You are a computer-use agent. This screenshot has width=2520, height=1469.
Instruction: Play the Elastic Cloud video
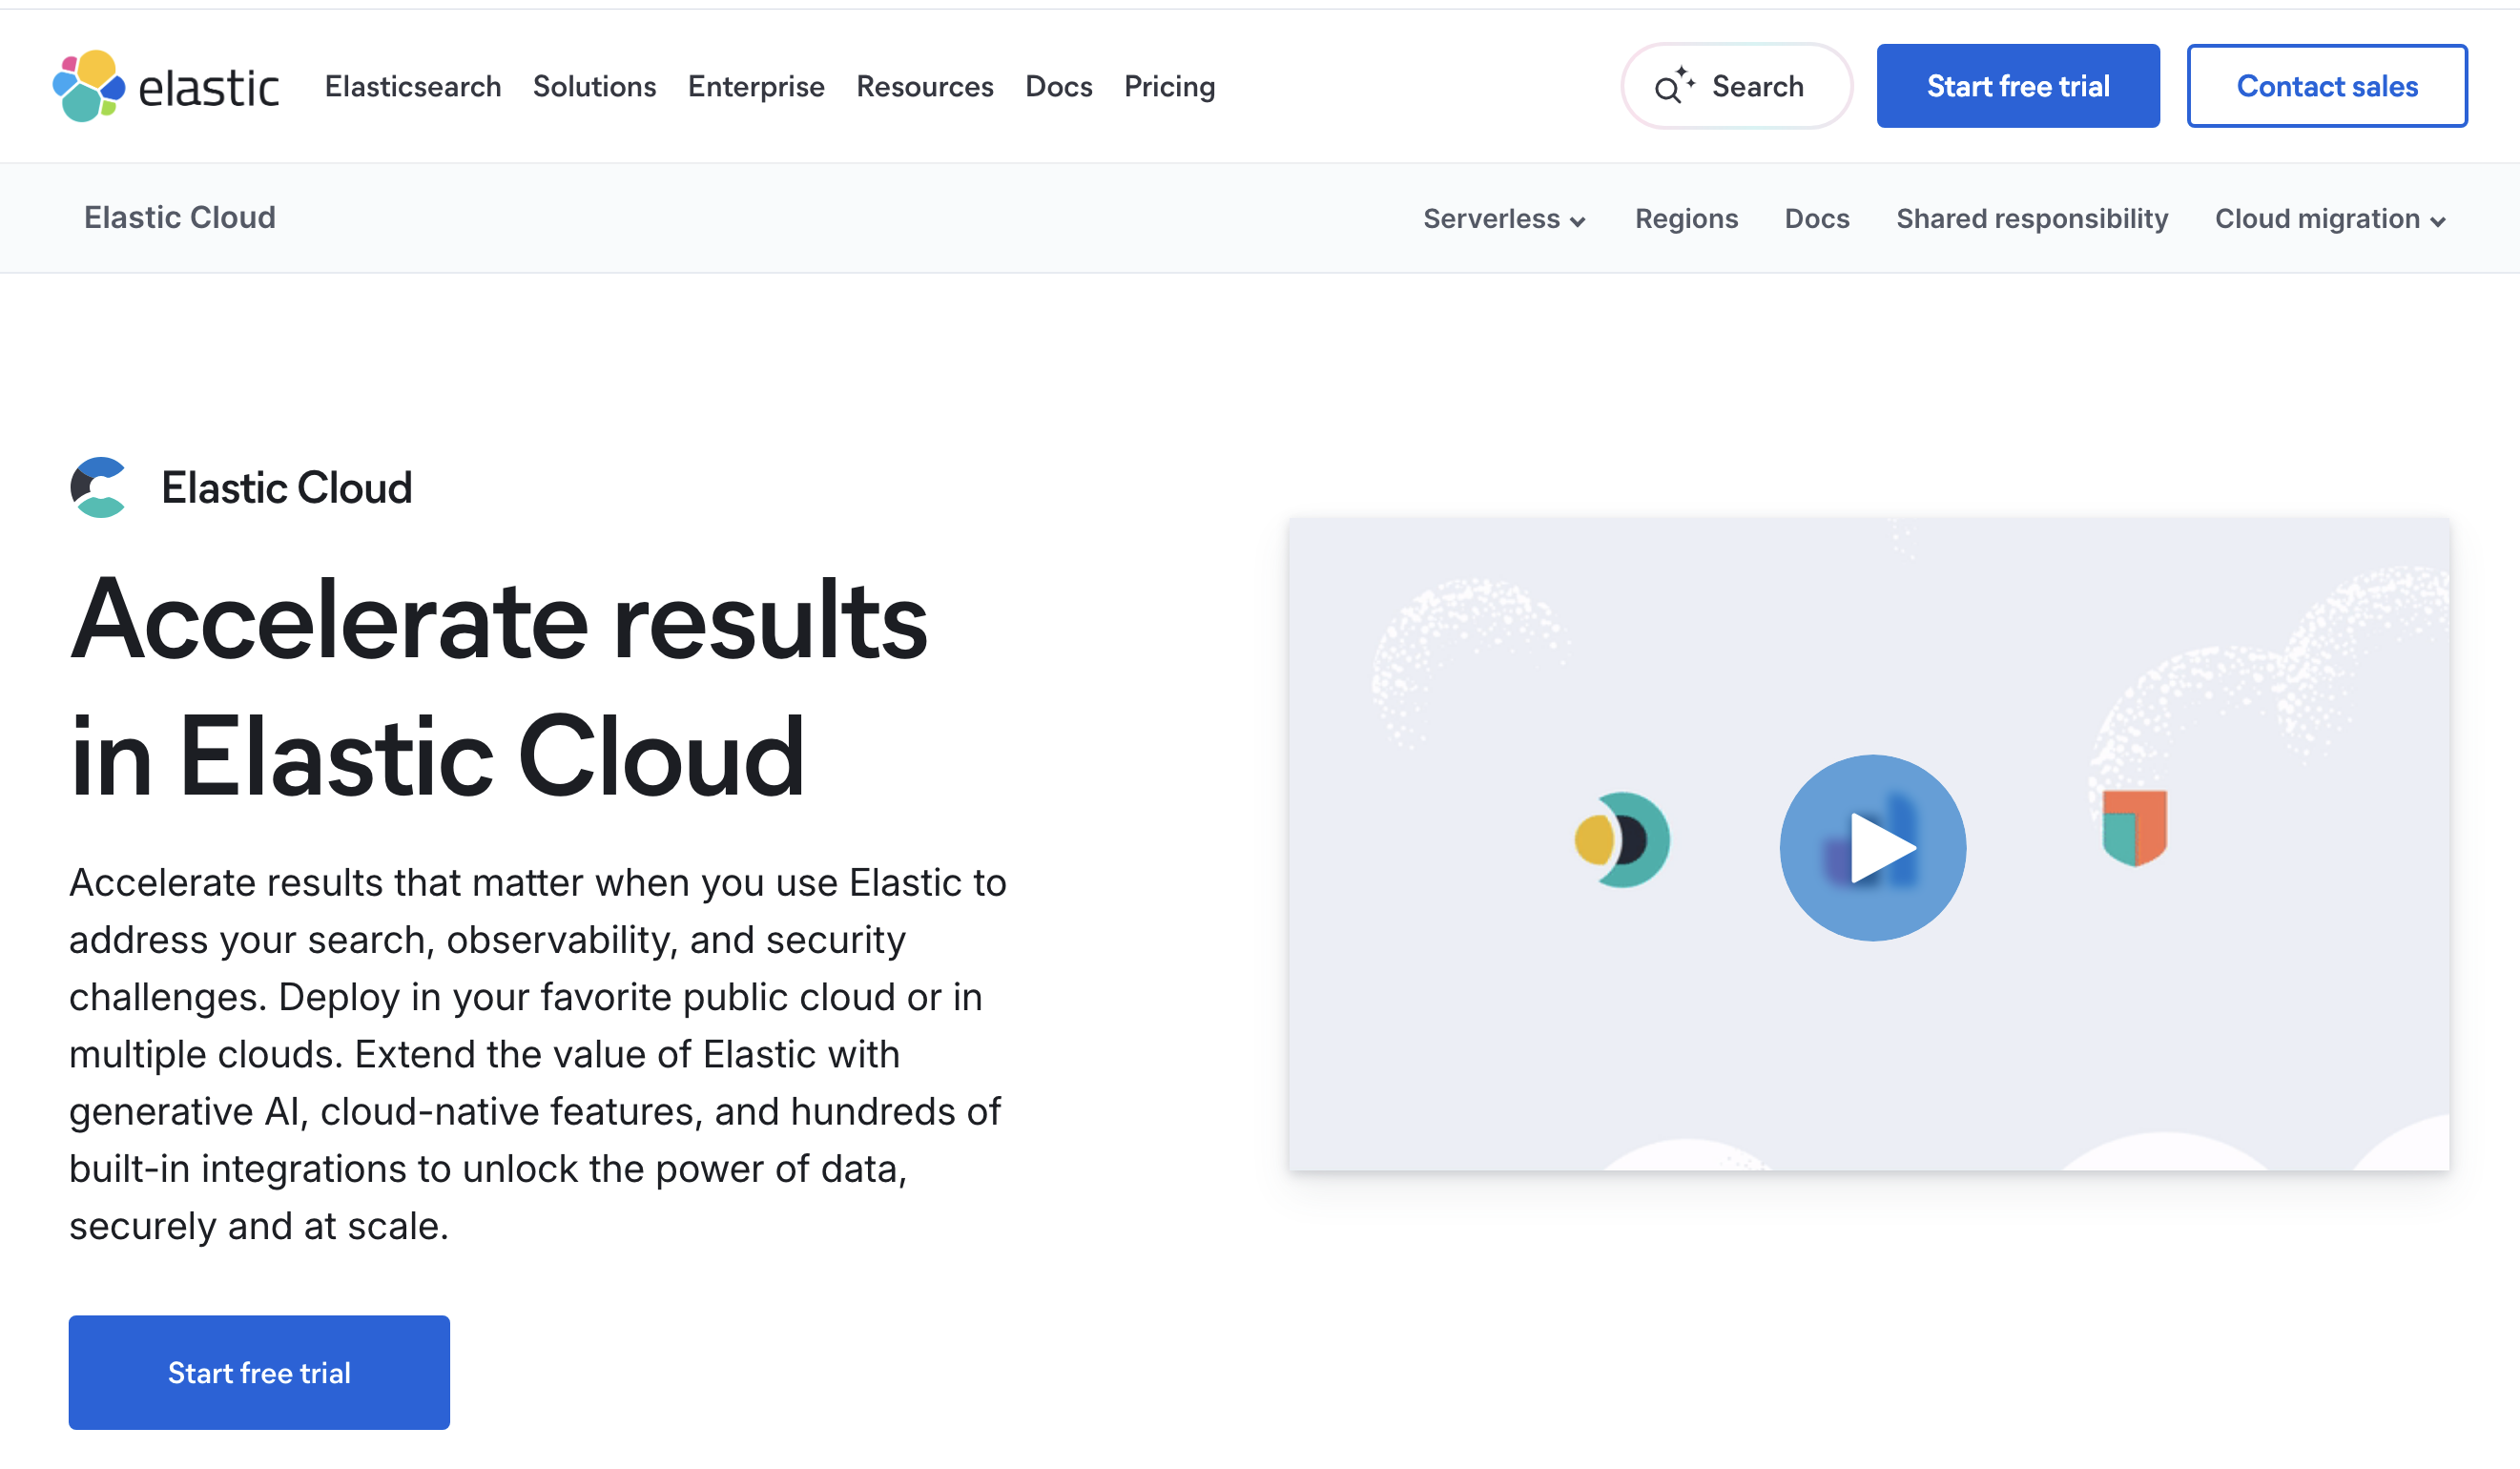[x=1872, y=847]
